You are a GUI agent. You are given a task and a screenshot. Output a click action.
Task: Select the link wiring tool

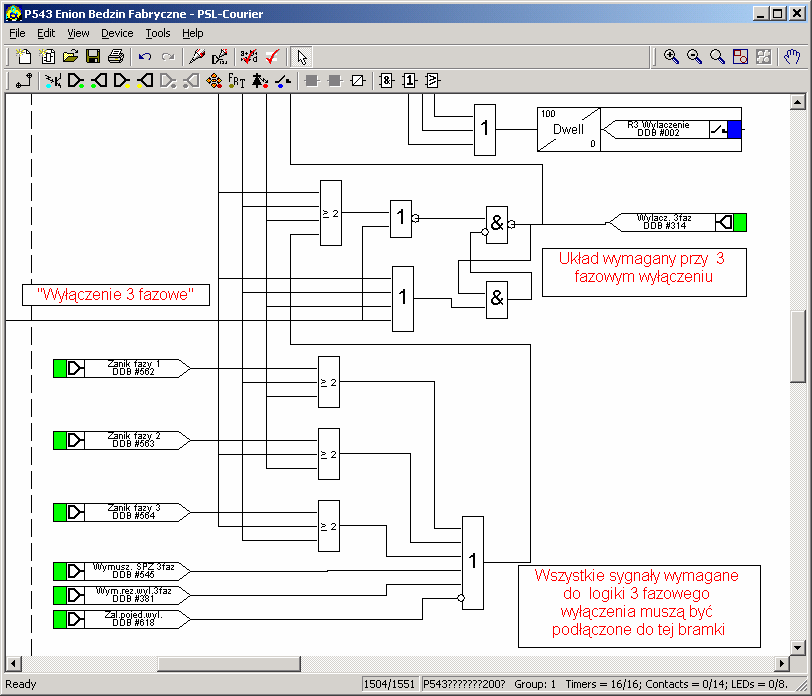coord(24,81)
